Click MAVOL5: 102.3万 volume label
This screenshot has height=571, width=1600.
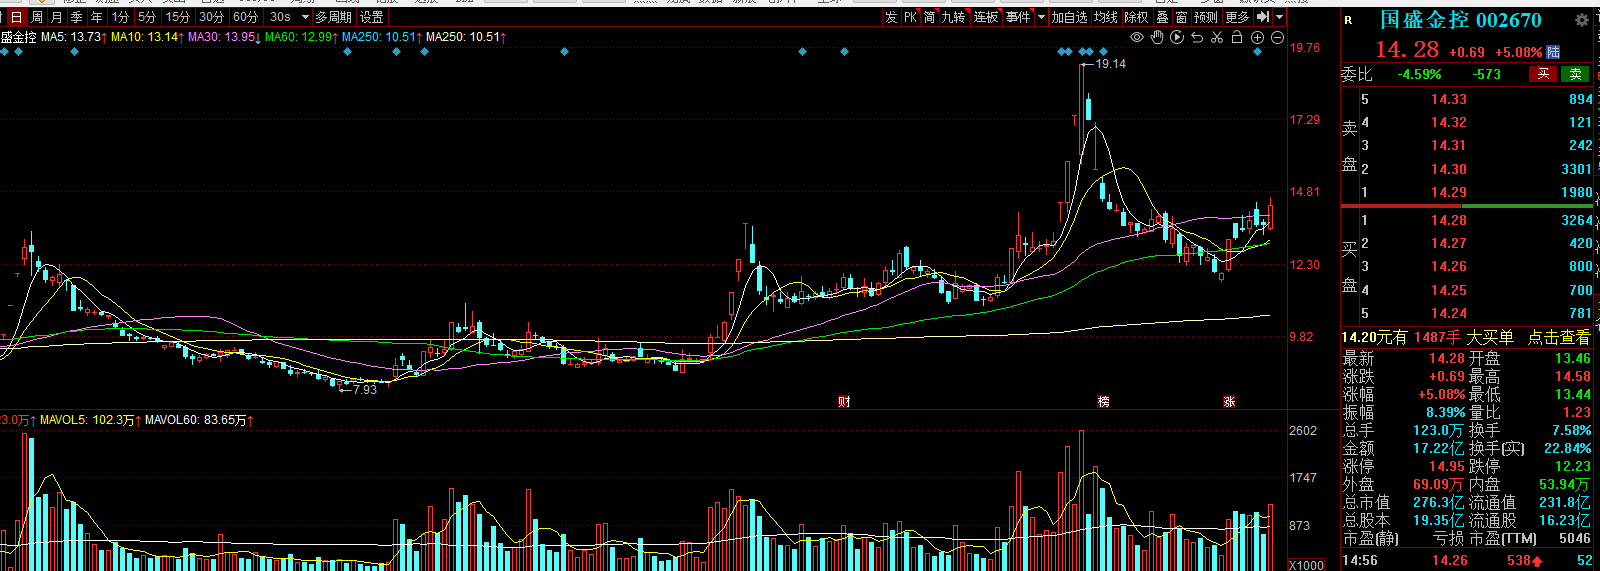tap(91, 420)
